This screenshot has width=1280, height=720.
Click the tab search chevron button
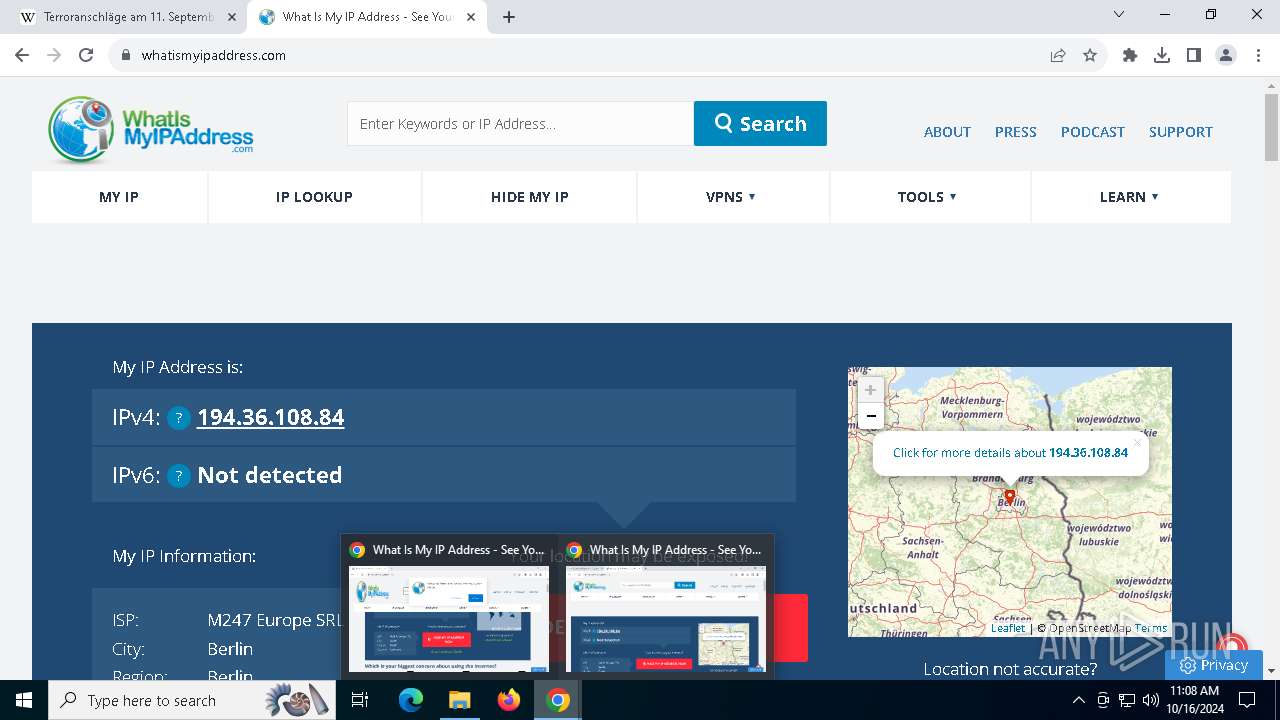[x=1119, y=14]
